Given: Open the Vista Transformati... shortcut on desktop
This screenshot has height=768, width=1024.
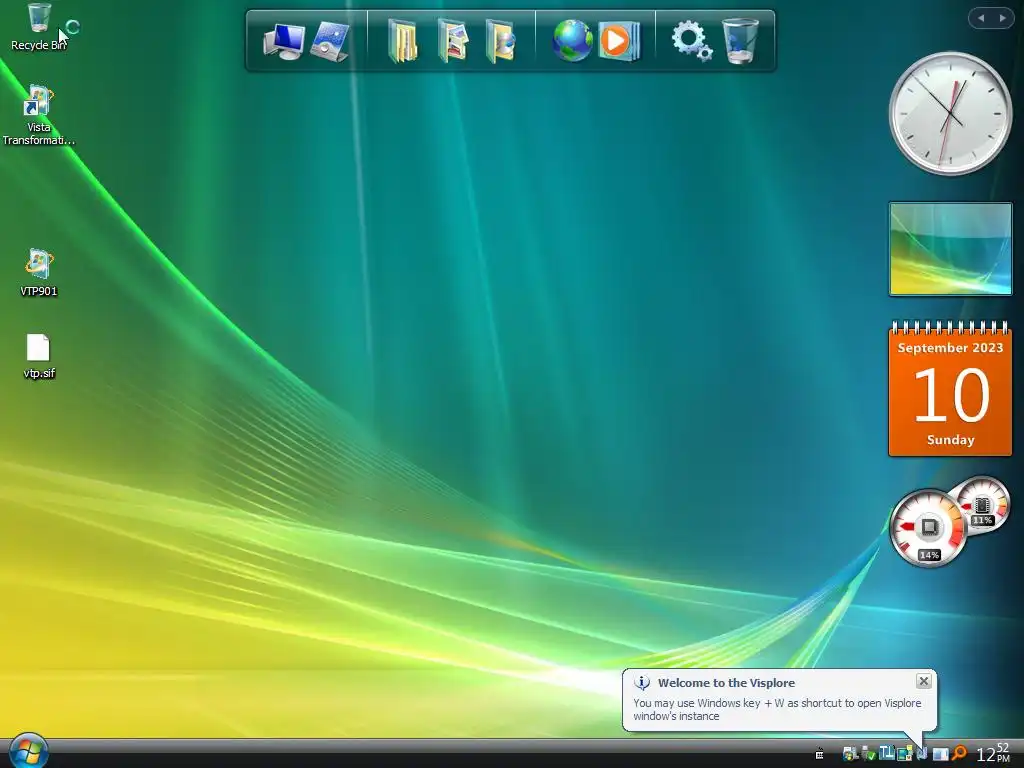Looking at the screenshot, I should click(x=39, y=115).
